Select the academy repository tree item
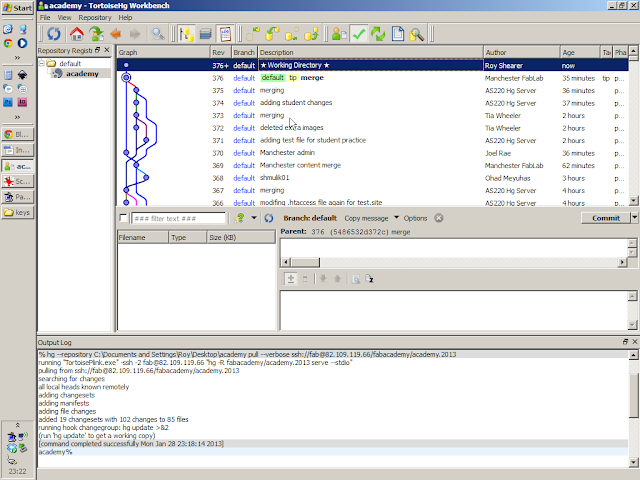 tap(82, 74)
